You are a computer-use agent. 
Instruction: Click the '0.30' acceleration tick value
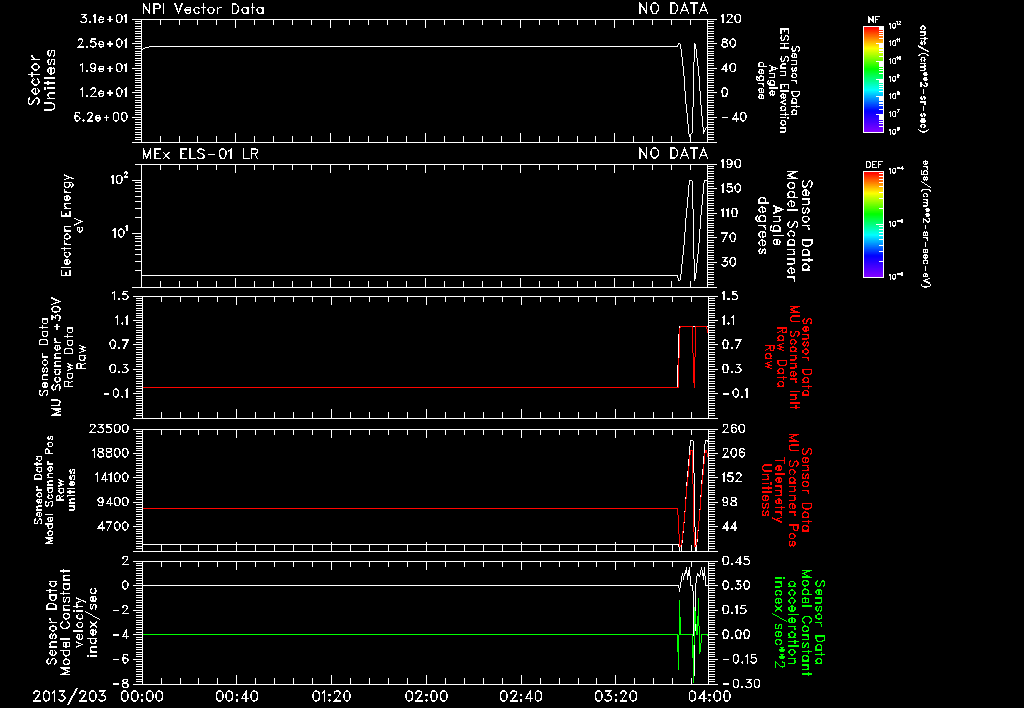click(735, 585)
